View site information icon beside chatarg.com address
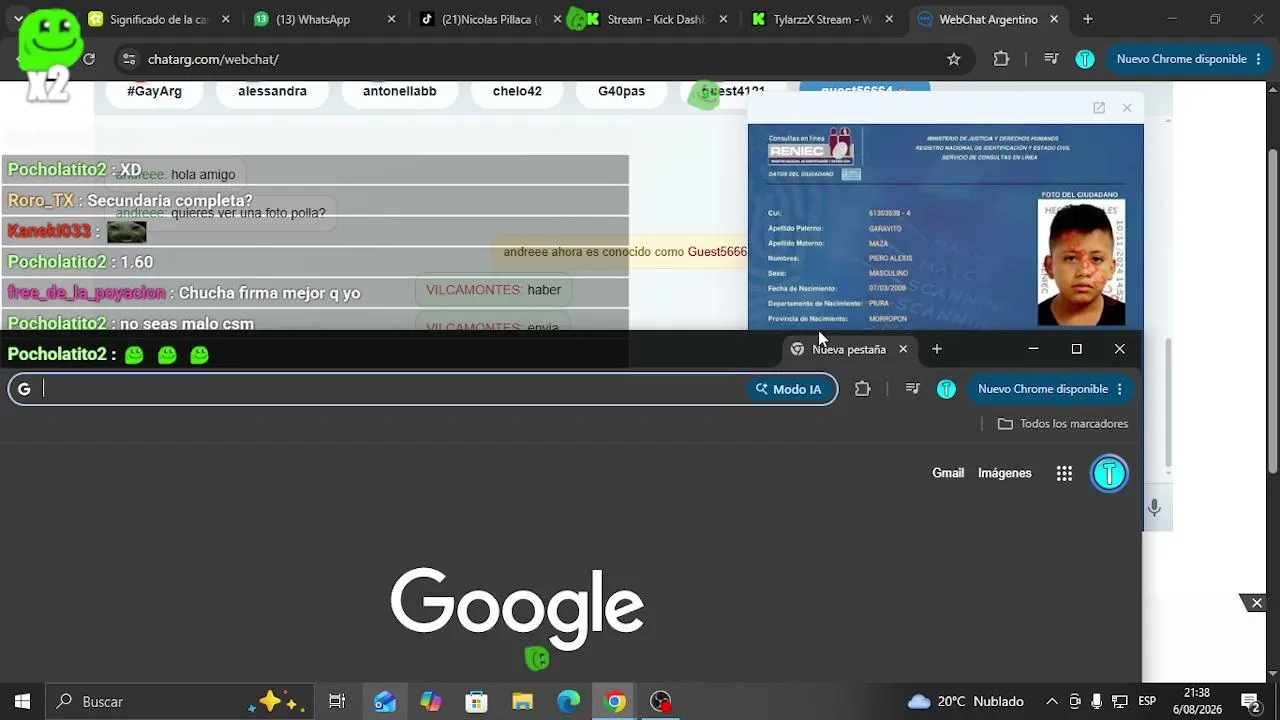The height and width of the screenshot is (720, 1280). 128,59
